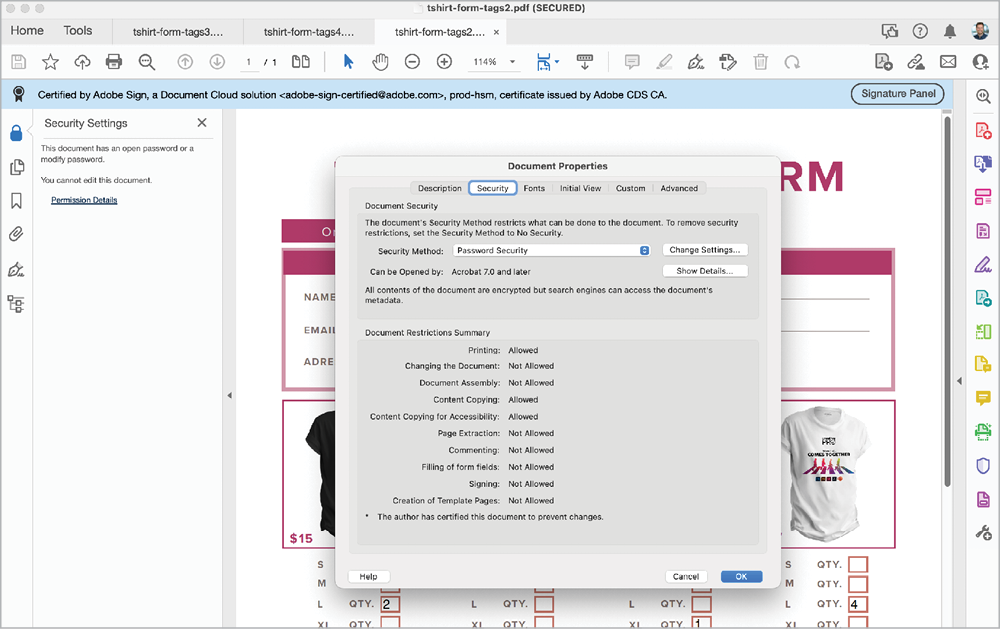Toggle page display two-page icon

(300, 62)
